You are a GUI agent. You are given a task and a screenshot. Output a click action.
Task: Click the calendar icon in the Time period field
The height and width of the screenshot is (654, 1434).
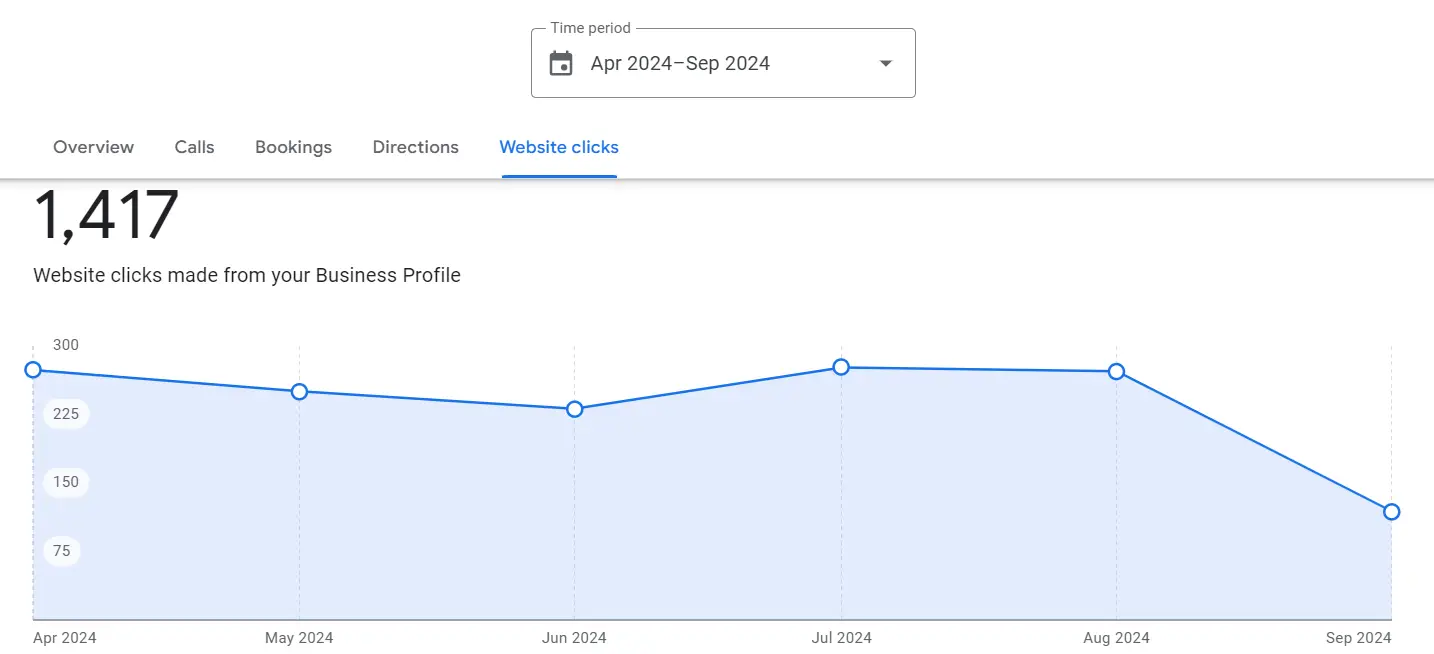point(561,62)
